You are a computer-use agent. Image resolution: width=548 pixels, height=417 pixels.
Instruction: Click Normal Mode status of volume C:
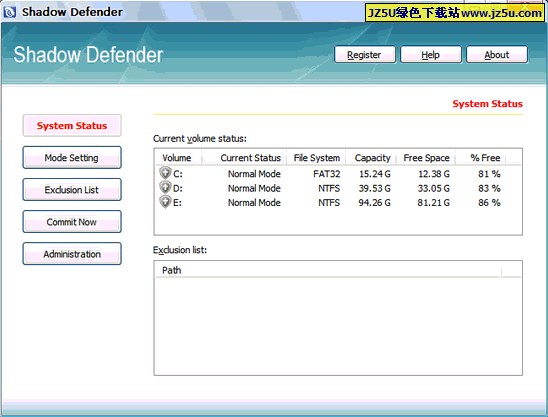254,174
